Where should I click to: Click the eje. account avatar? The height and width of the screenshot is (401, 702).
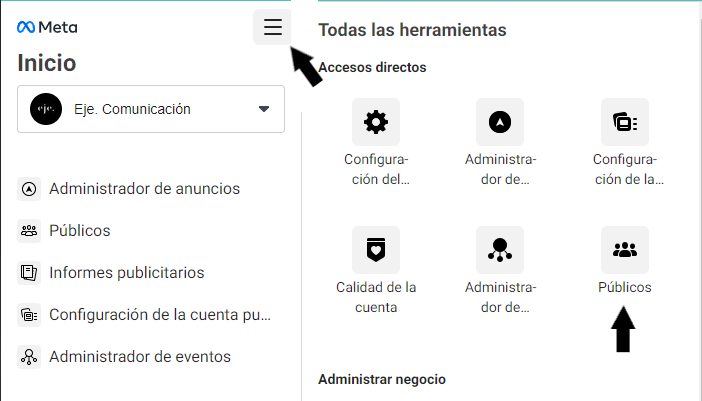tap(46, 109)
